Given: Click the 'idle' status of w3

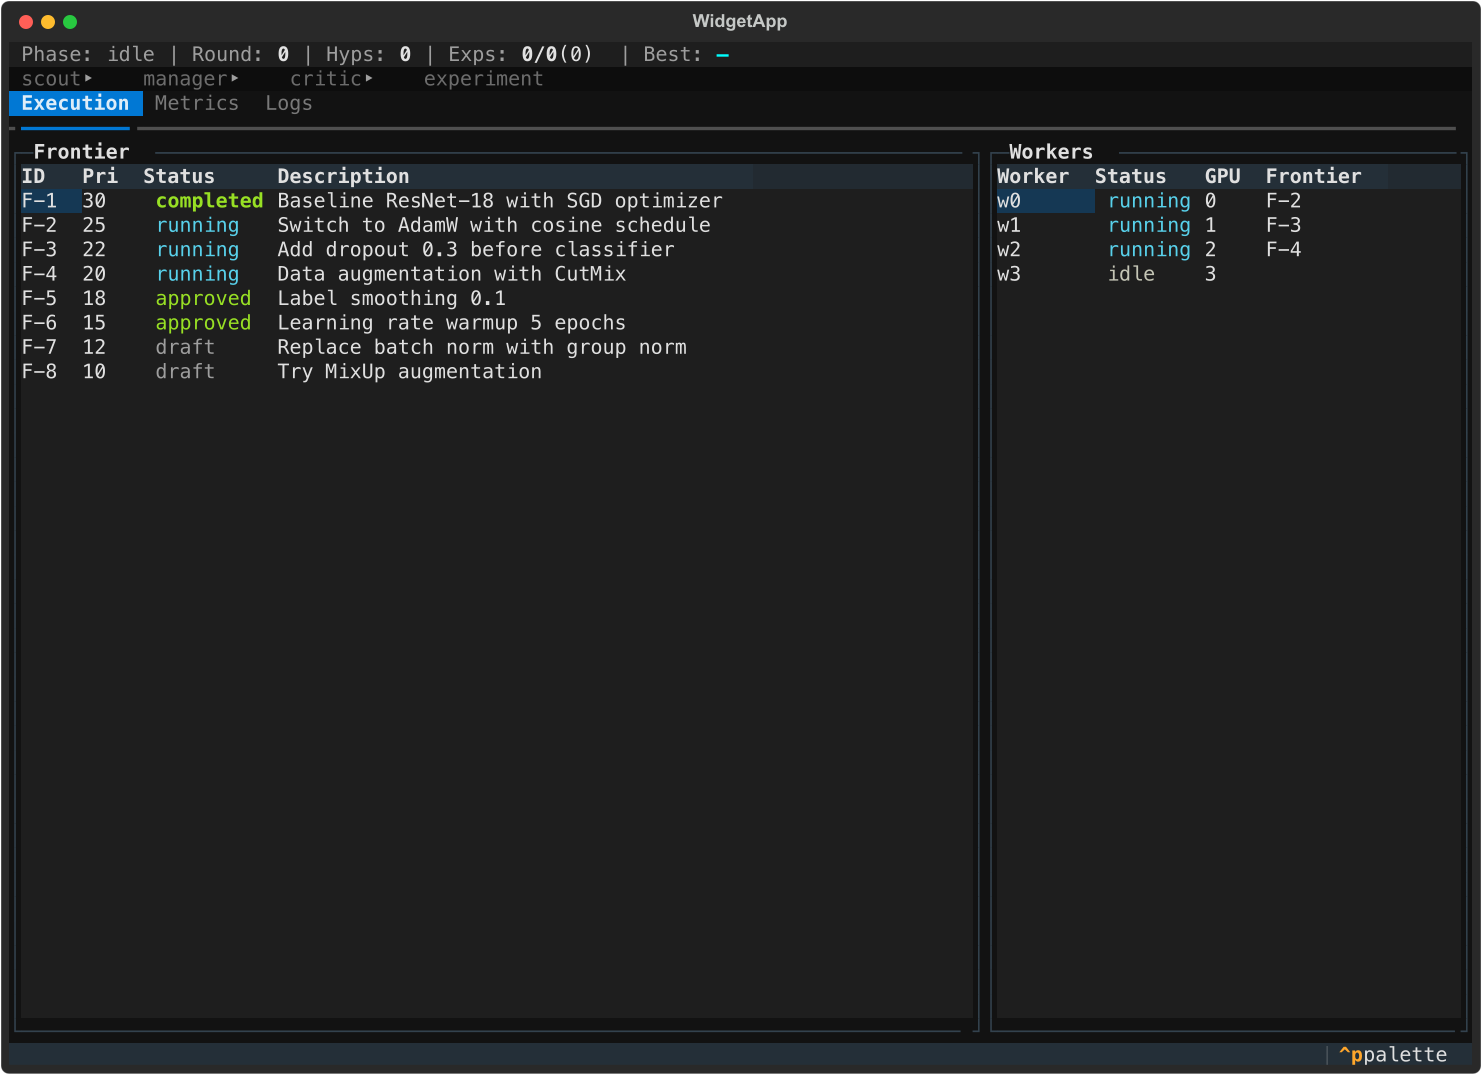Looking at the screenshot, I should point(1131,274).
